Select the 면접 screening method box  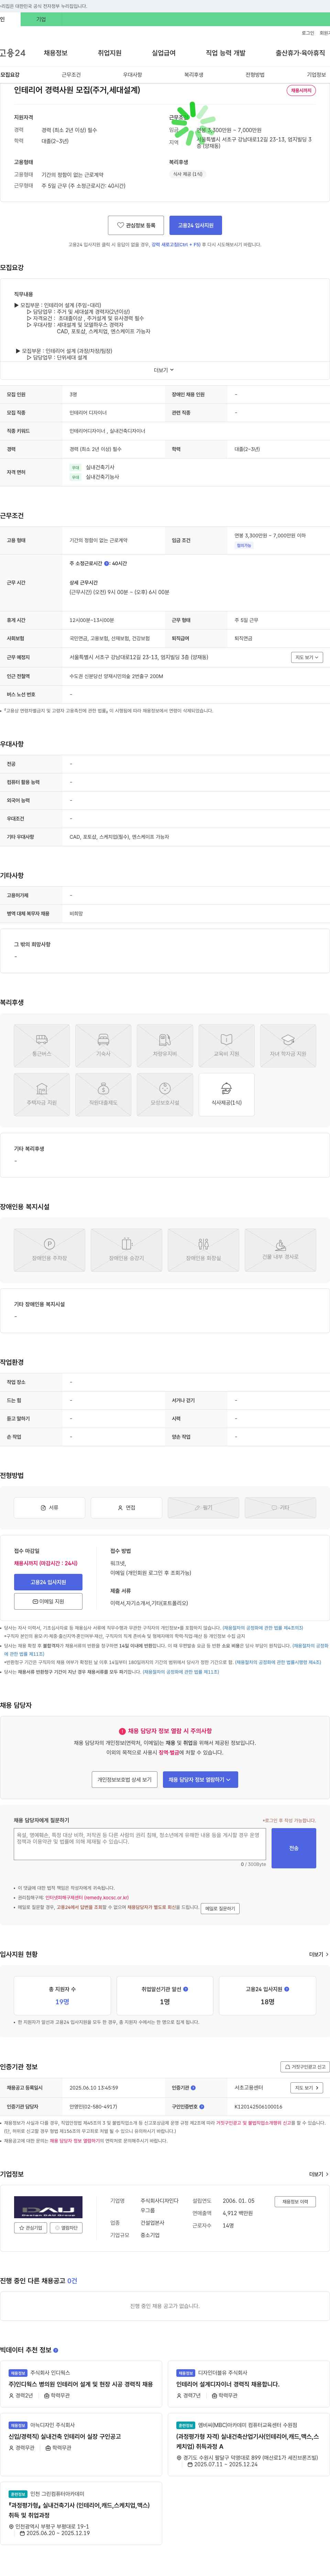click(x=126, y=1507)
